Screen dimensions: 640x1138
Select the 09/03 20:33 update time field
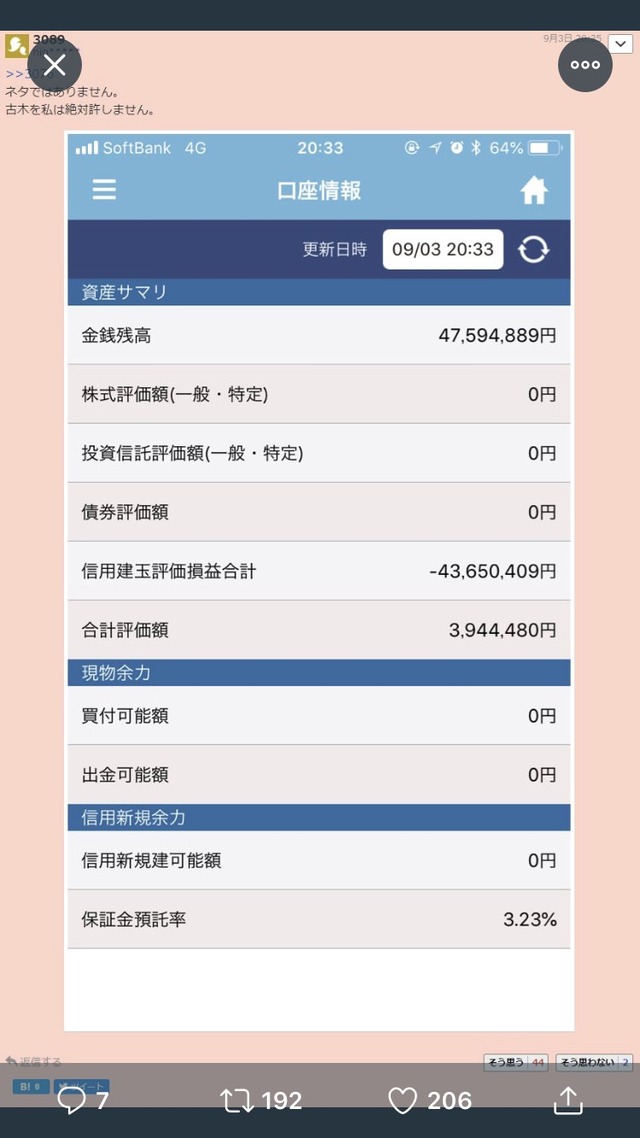(x=443, y=249)
